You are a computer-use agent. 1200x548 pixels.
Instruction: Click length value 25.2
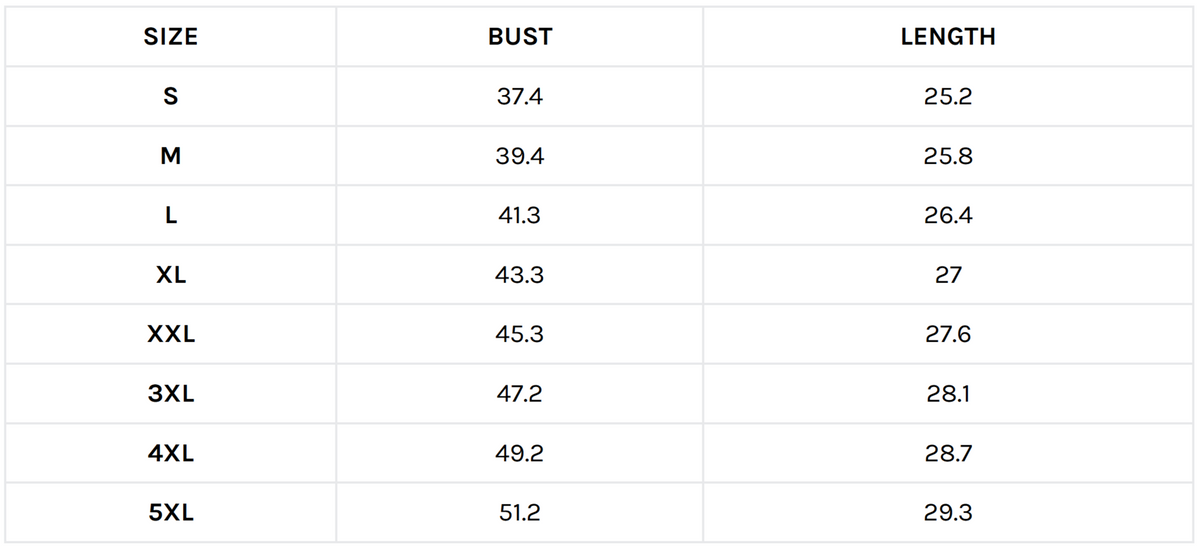(948, 97)
